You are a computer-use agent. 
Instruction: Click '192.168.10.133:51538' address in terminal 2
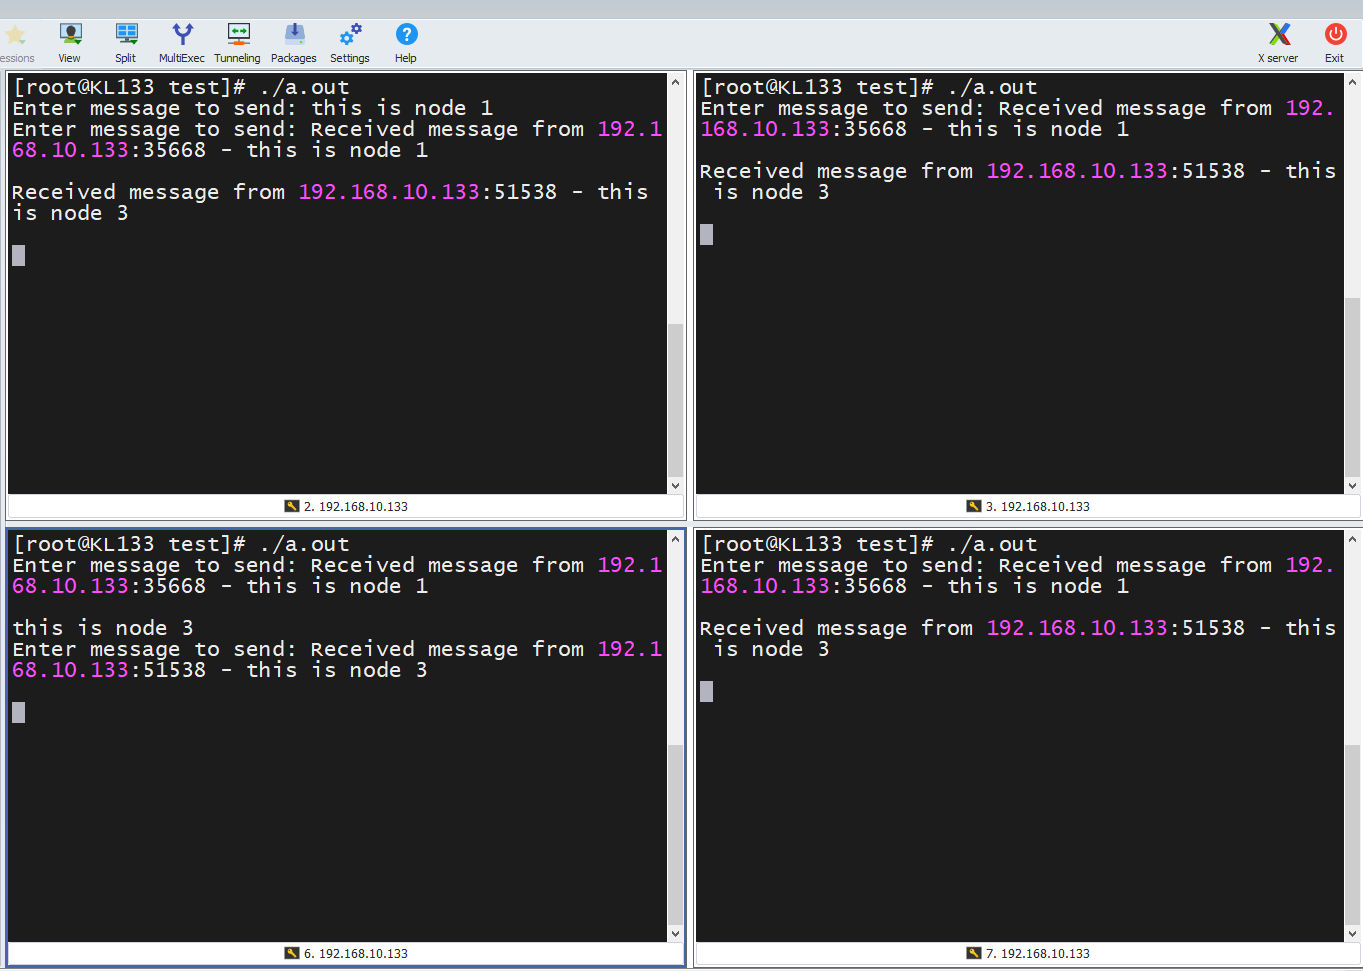point(428,192)
